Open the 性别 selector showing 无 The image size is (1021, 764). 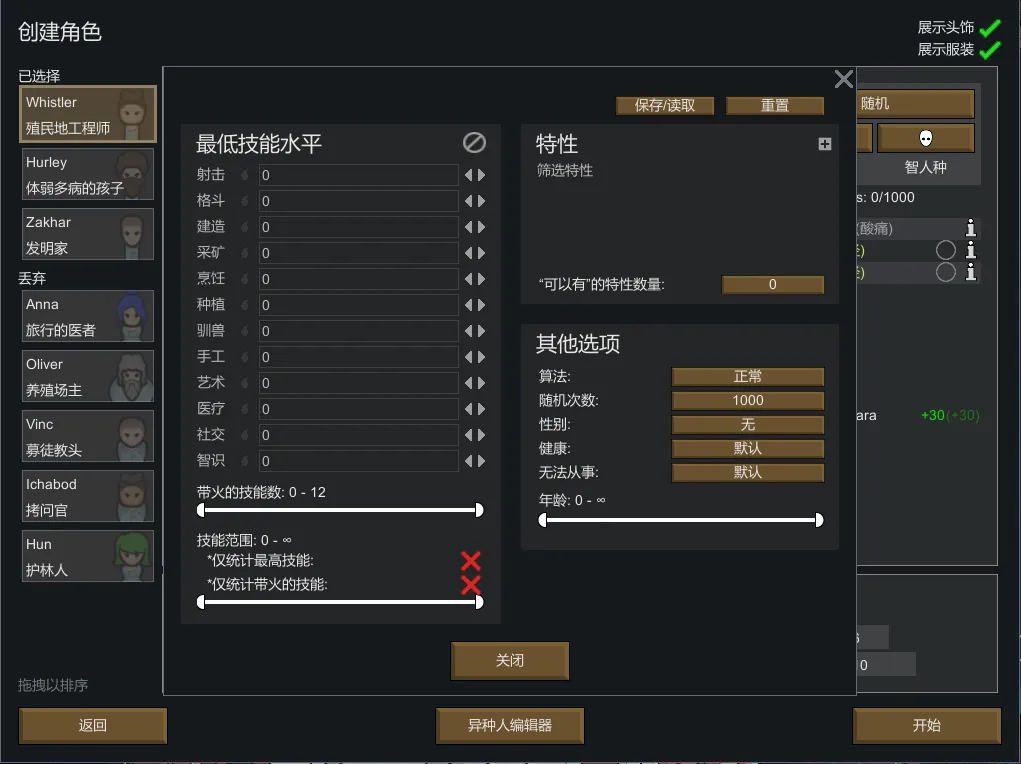pos(748,425)
